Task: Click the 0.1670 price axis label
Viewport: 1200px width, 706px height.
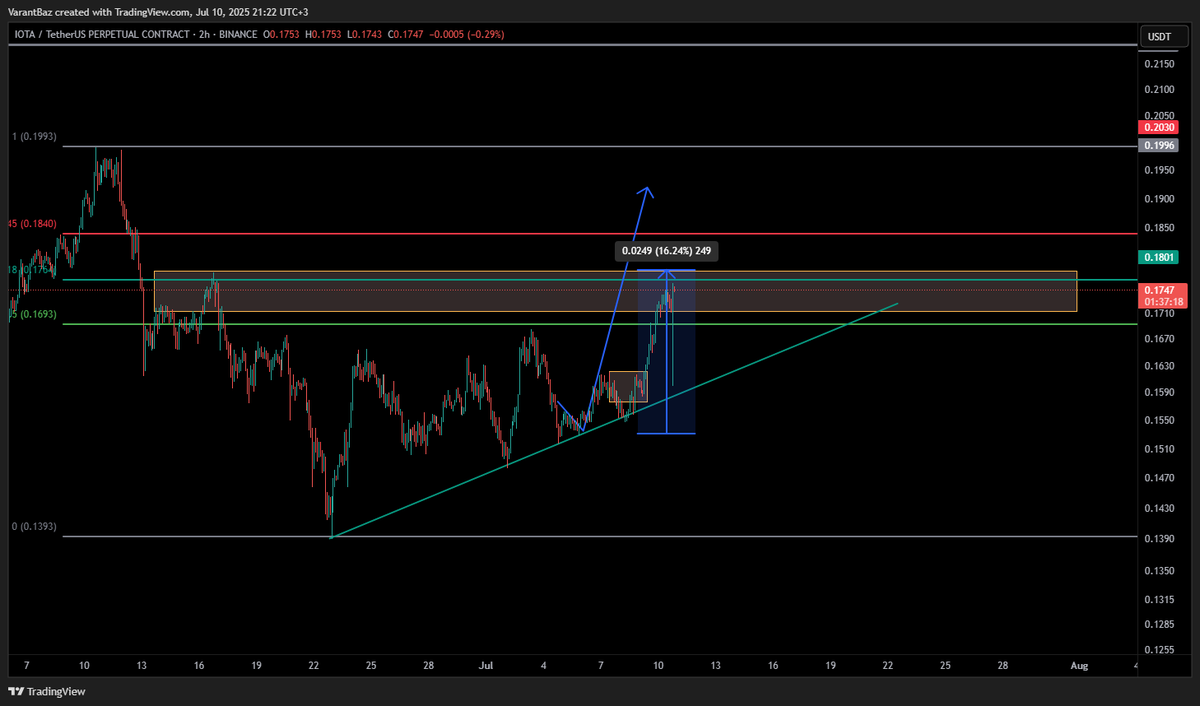Action: pyautogui.click(x=1159, y=339)
